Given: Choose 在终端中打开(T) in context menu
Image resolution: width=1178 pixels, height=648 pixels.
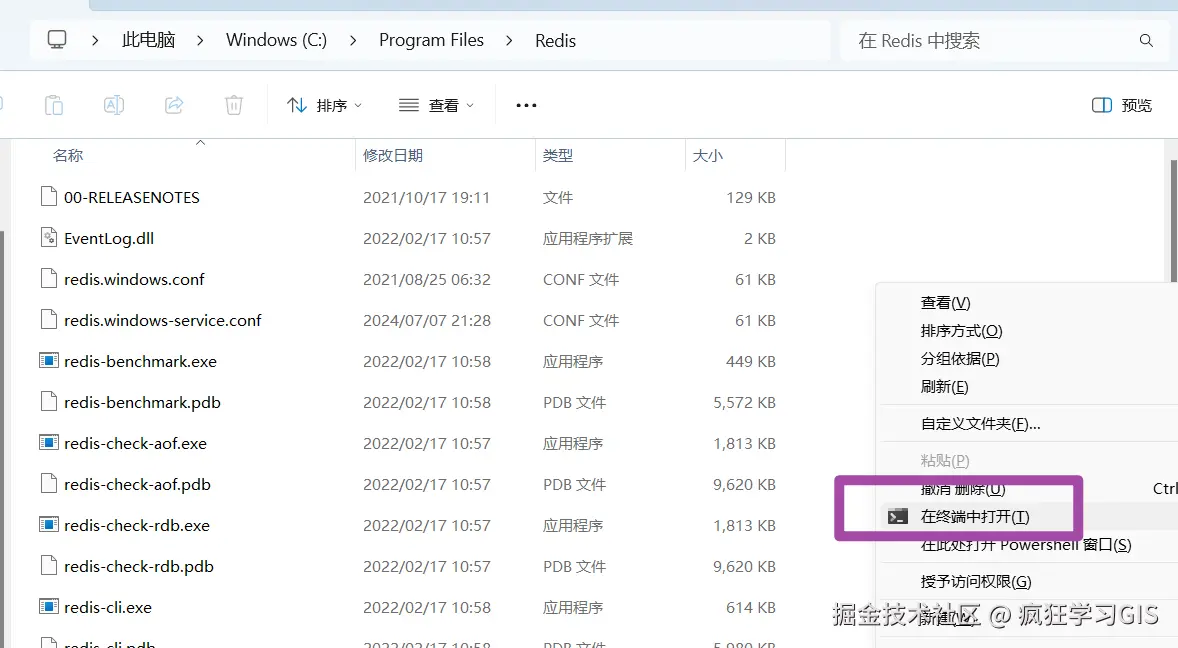Looking at the screenshot, I should click(975, 517).
